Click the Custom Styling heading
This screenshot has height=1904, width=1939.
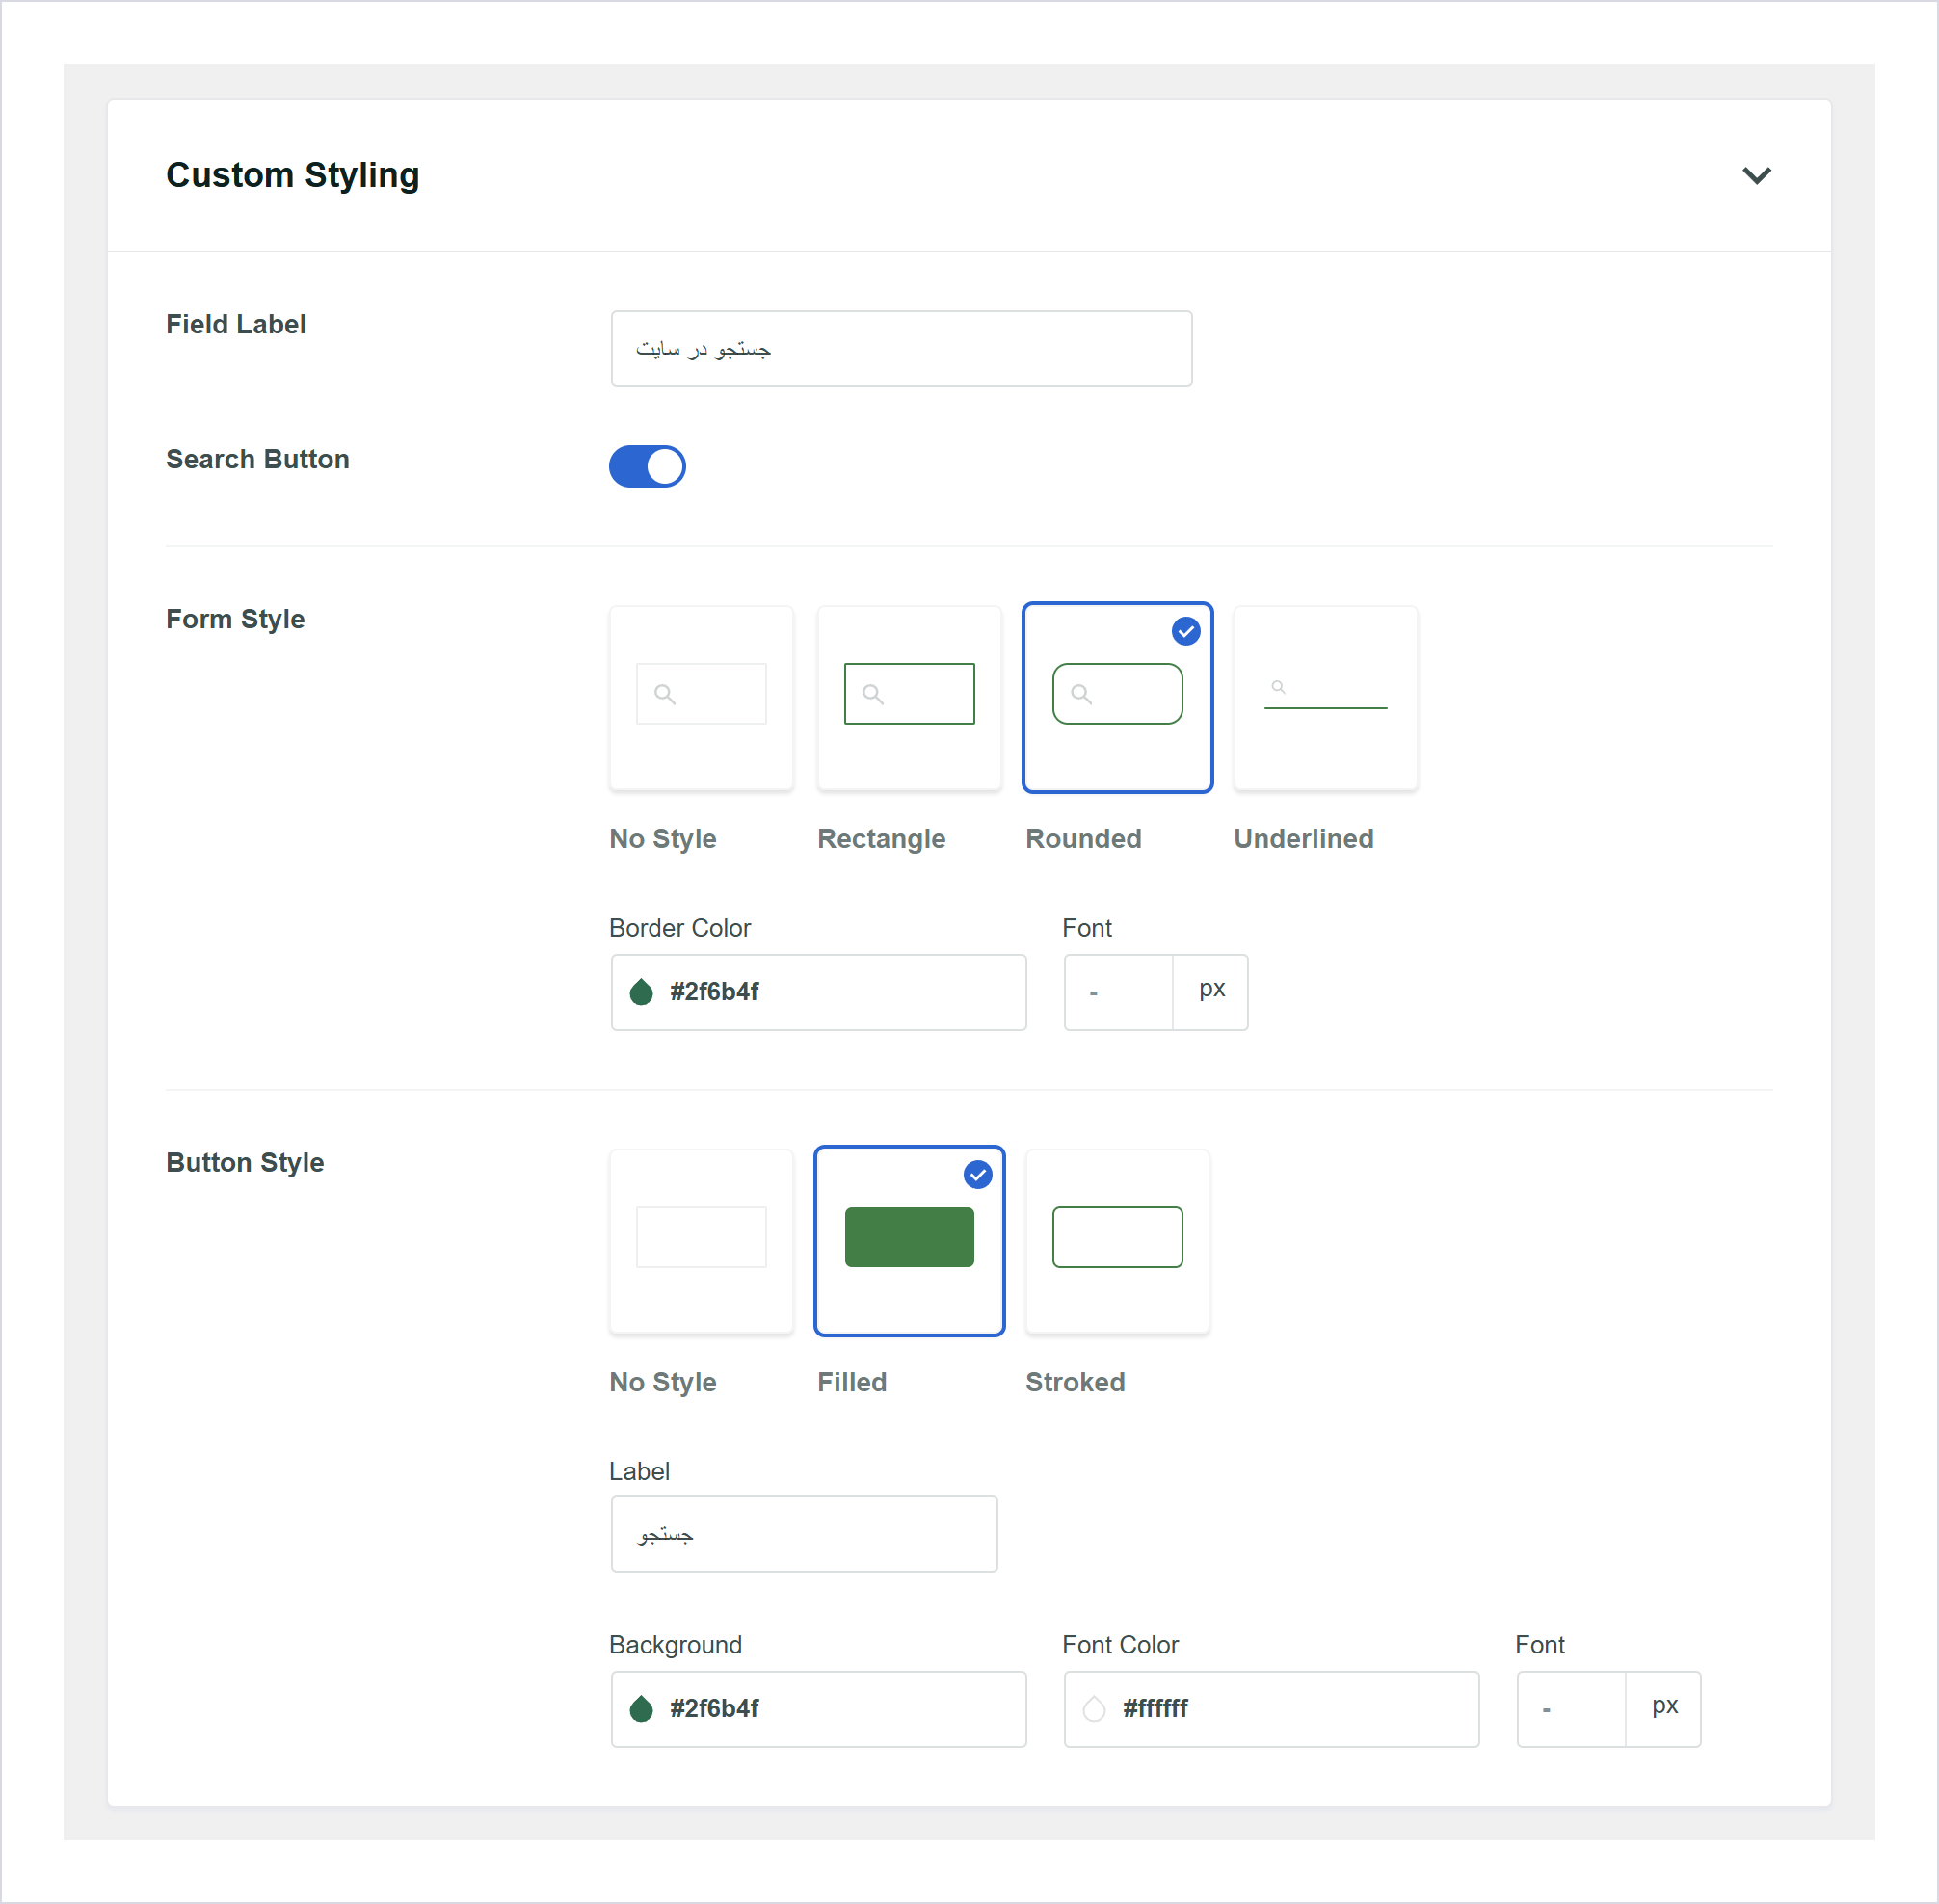pos(292,175)
